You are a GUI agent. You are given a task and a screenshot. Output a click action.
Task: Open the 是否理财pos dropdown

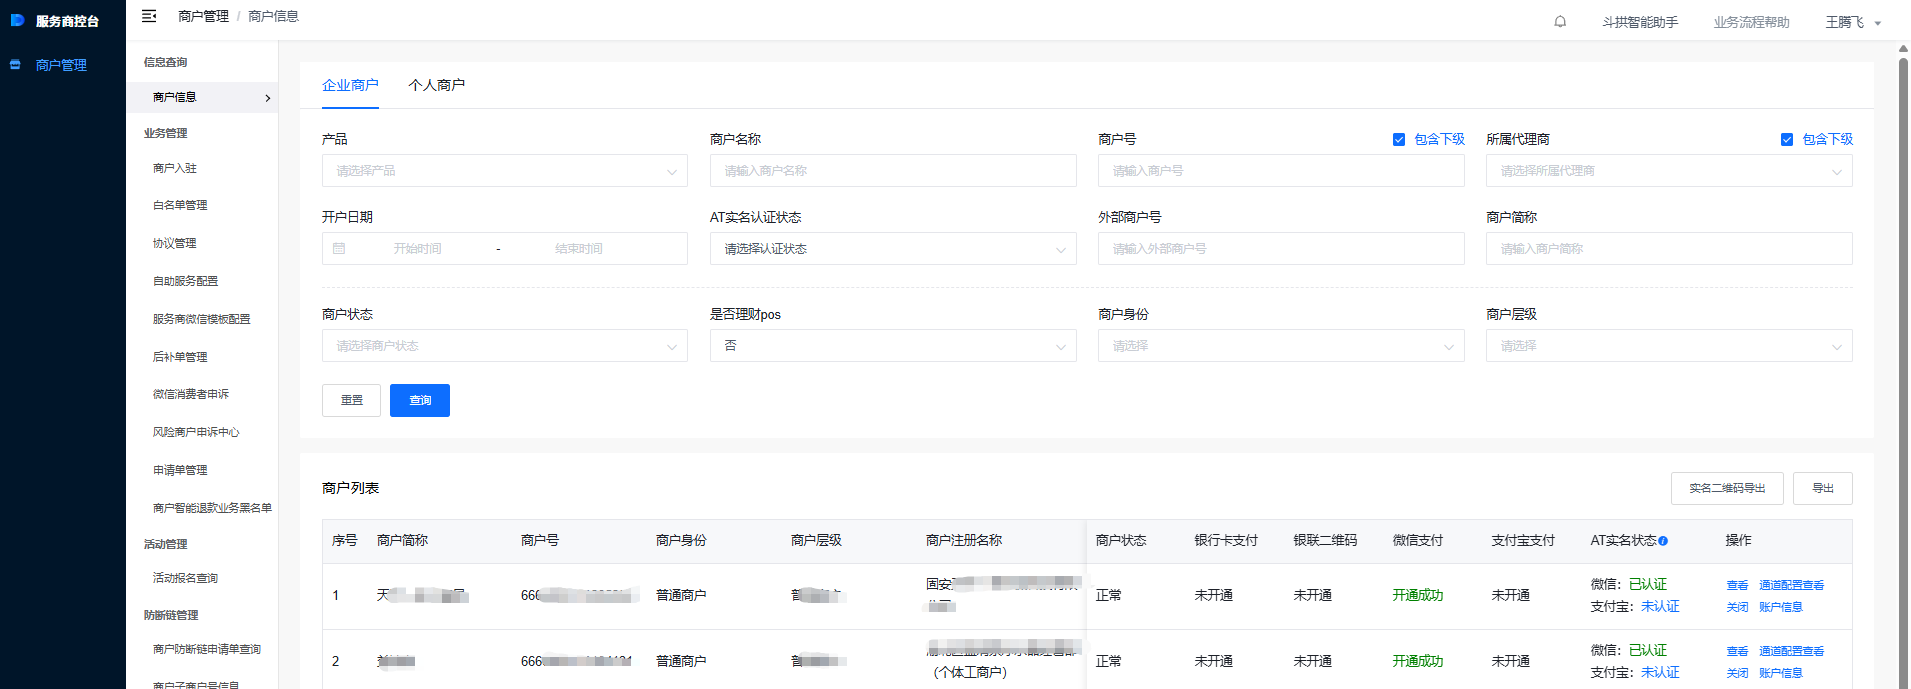(893, 346)
